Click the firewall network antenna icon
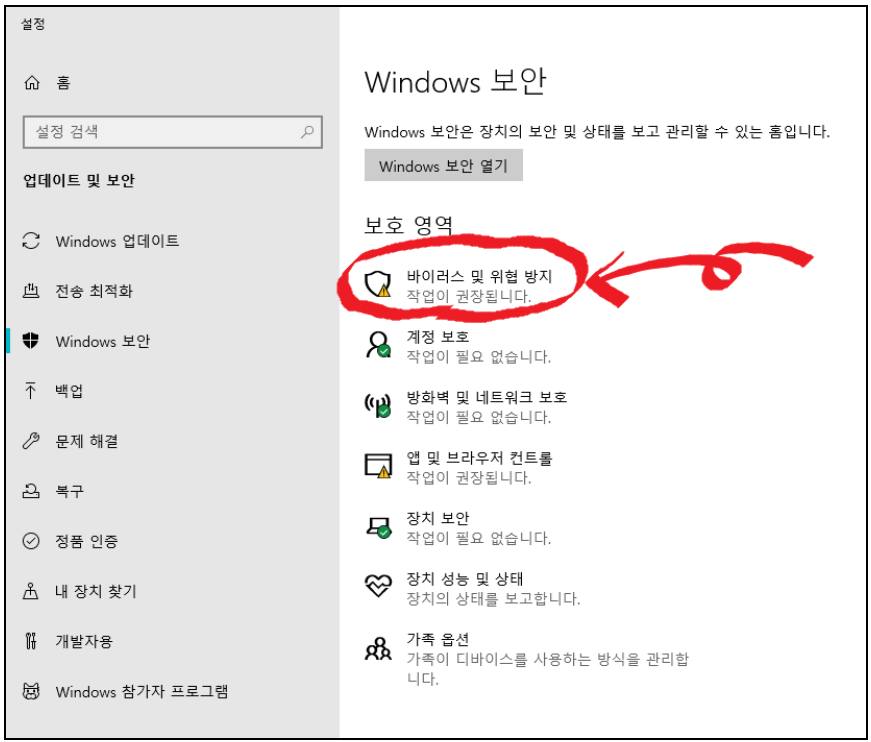 point(378,405)
